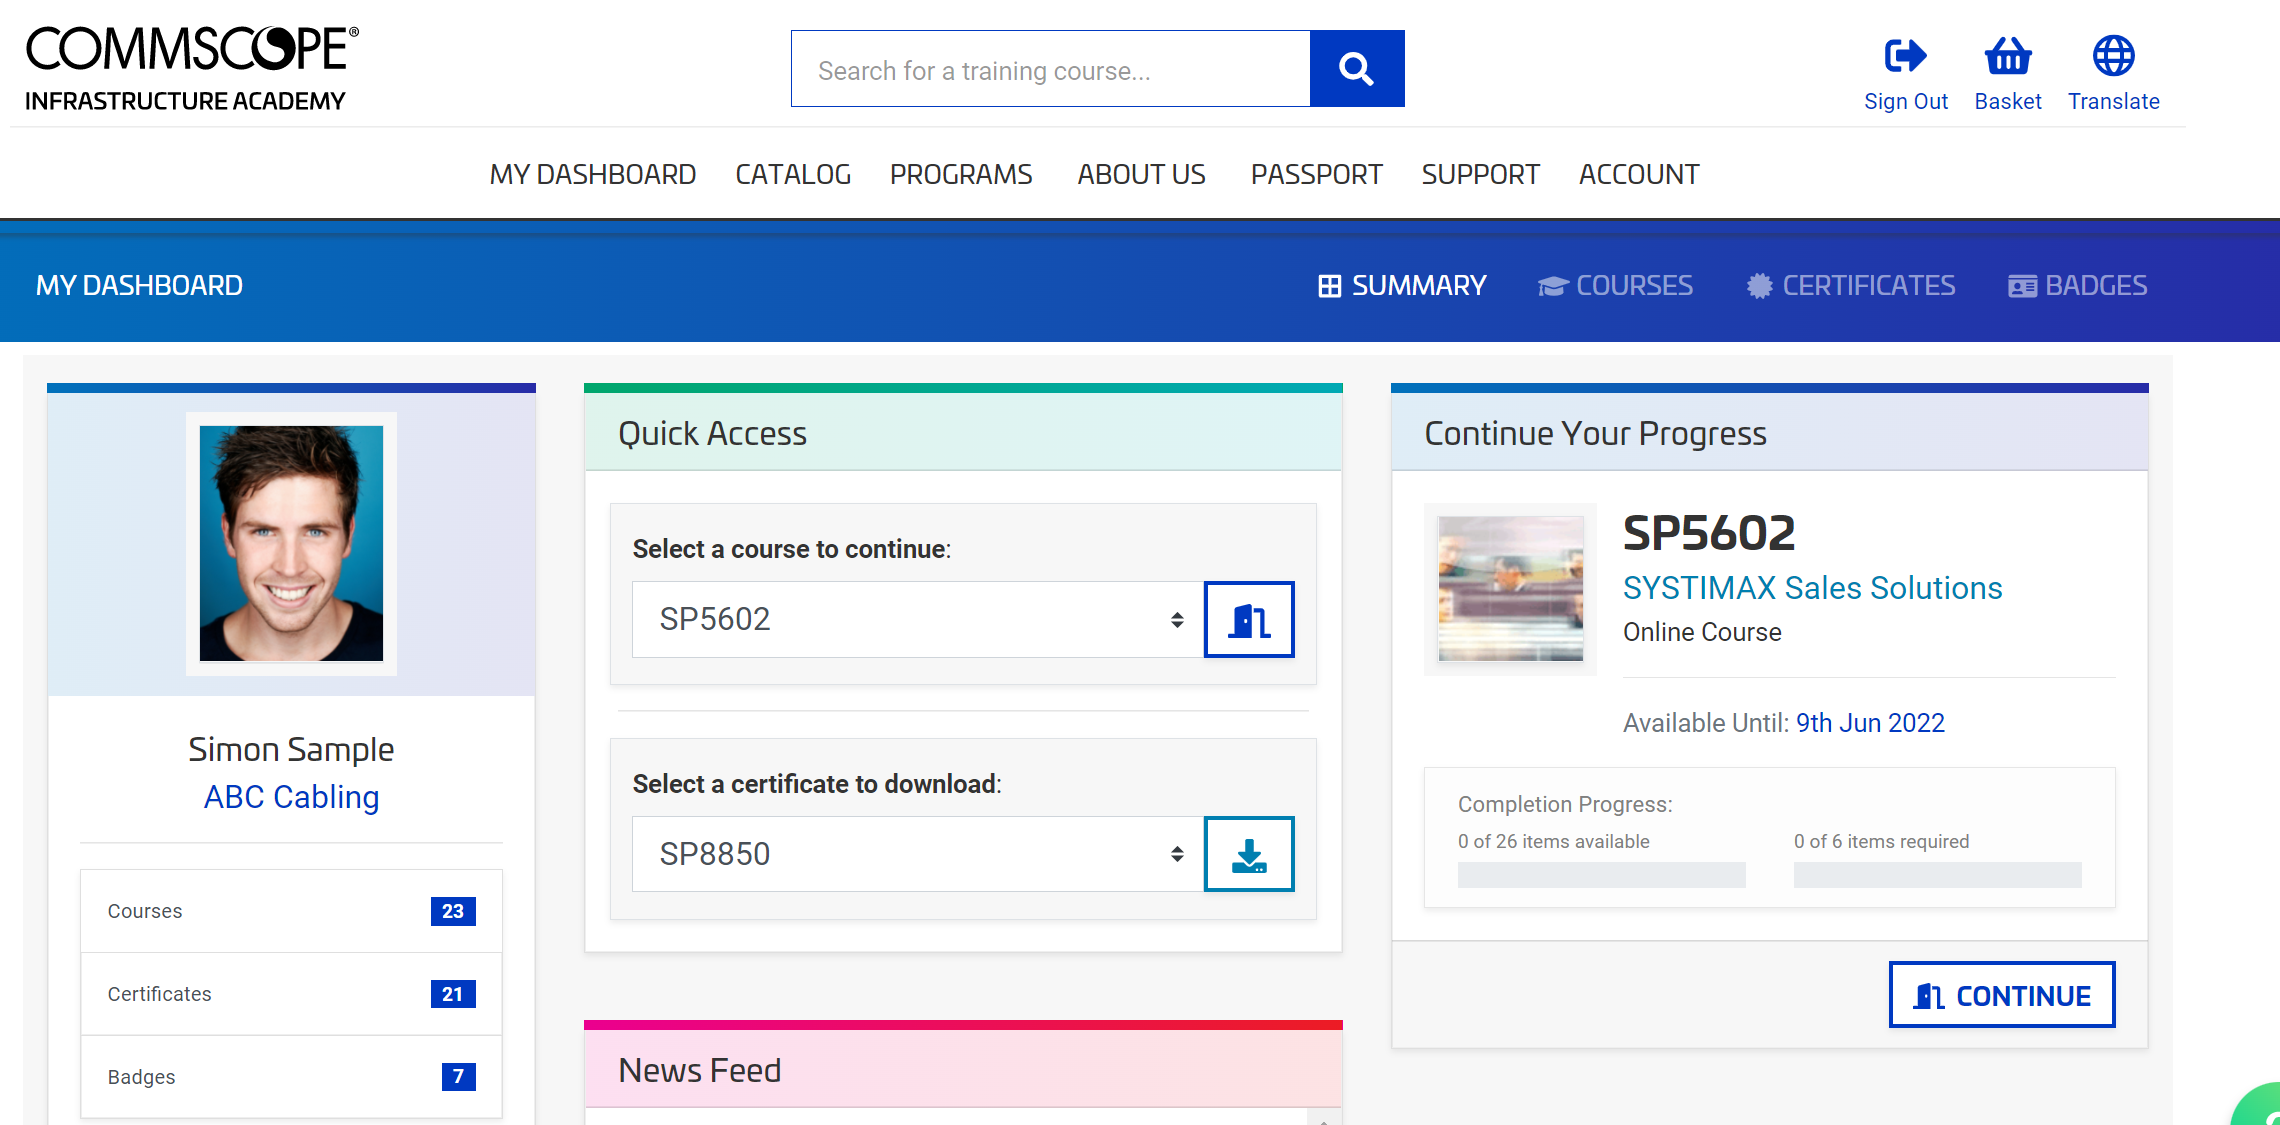Click the door icon beside SP5602 dropdown
Screen dimensions: 2280x1125
pos(1249,620)
